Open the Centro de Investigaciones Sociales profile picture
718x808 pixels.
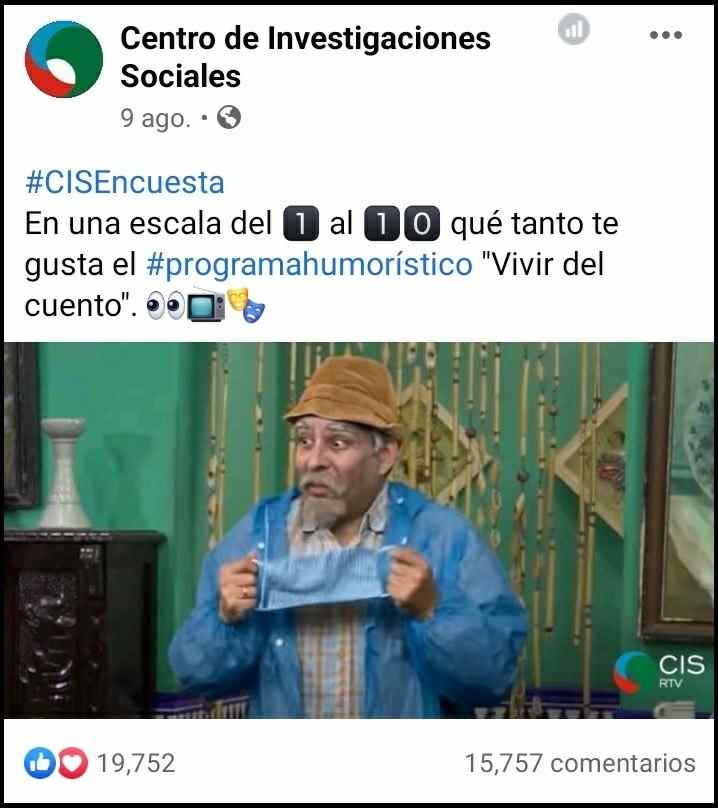point(64,59)
